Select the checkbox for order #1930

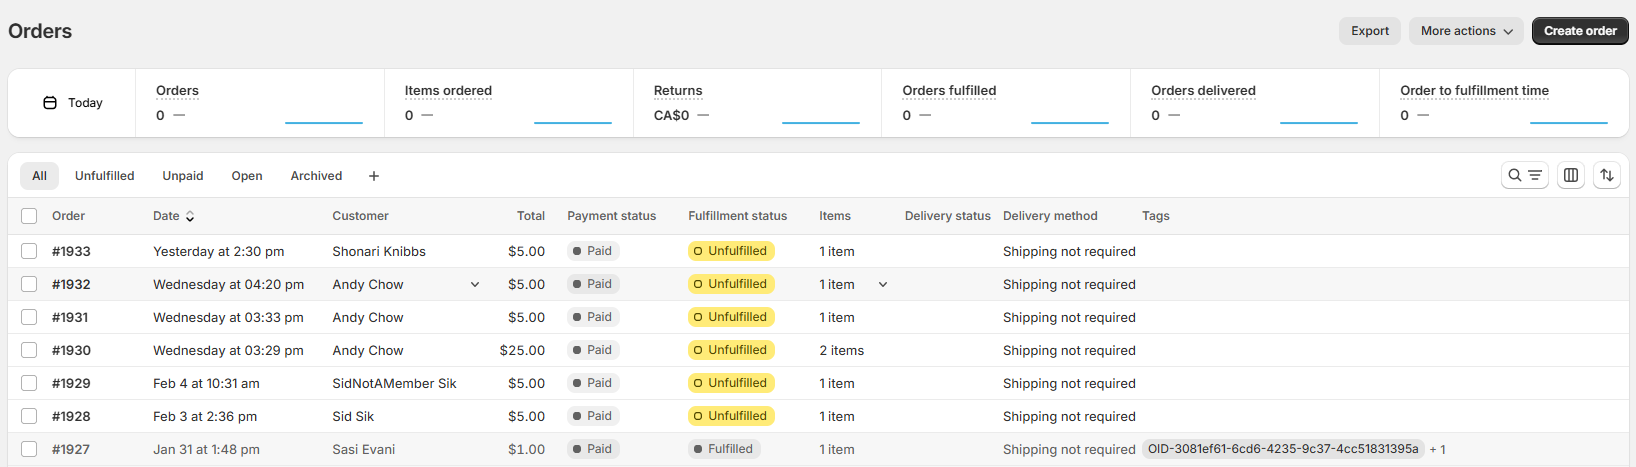click(29, 350)
